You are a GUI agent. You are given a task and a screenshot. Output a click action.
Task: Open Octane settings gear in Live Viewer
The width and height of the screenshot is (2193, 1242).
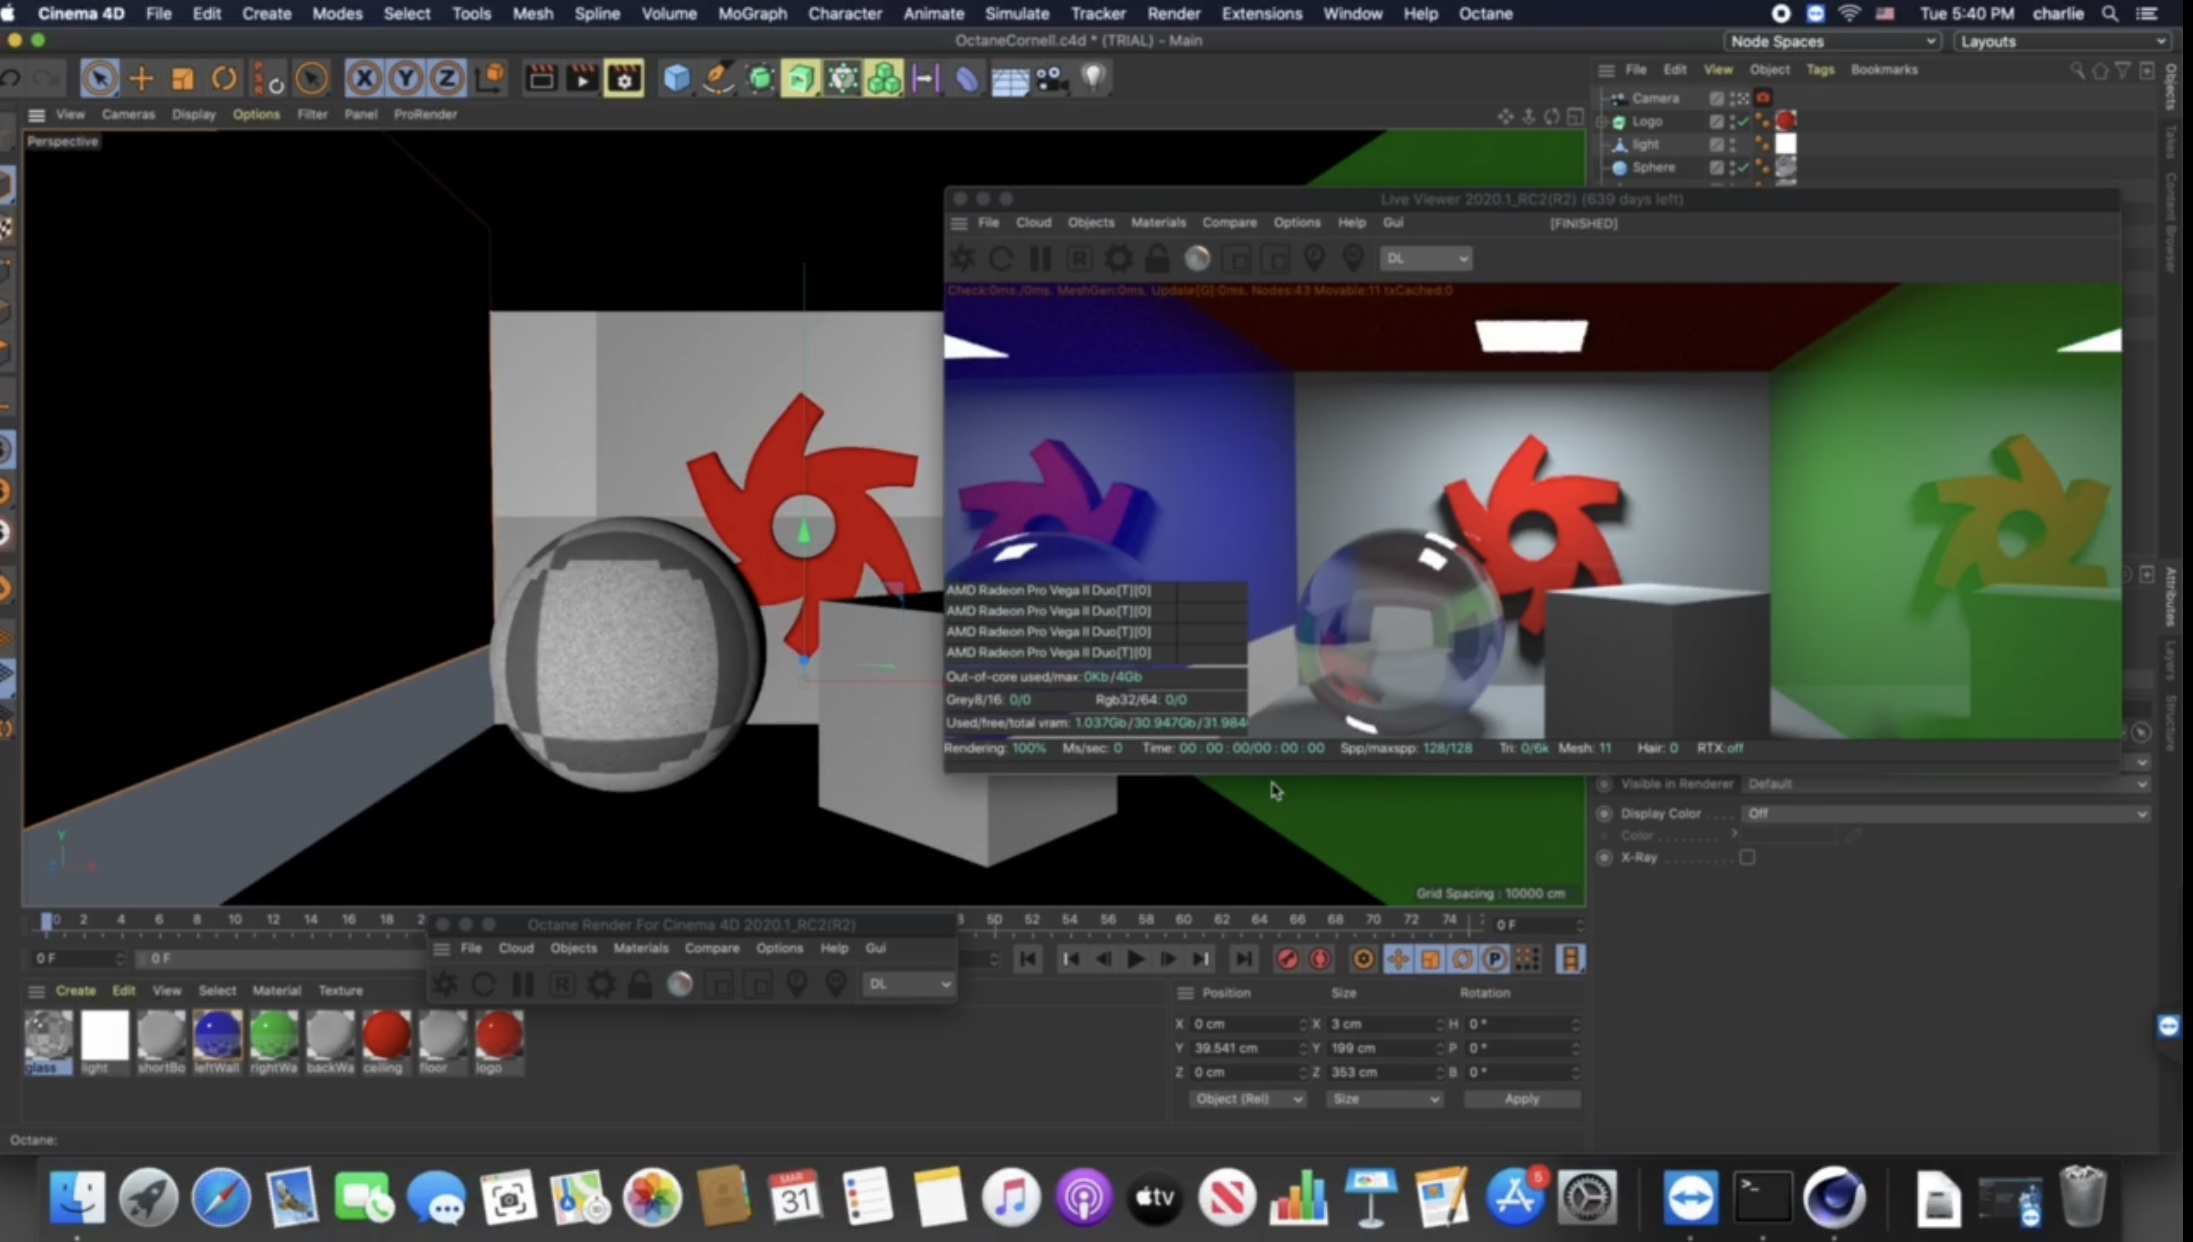tap(1118, 259)
